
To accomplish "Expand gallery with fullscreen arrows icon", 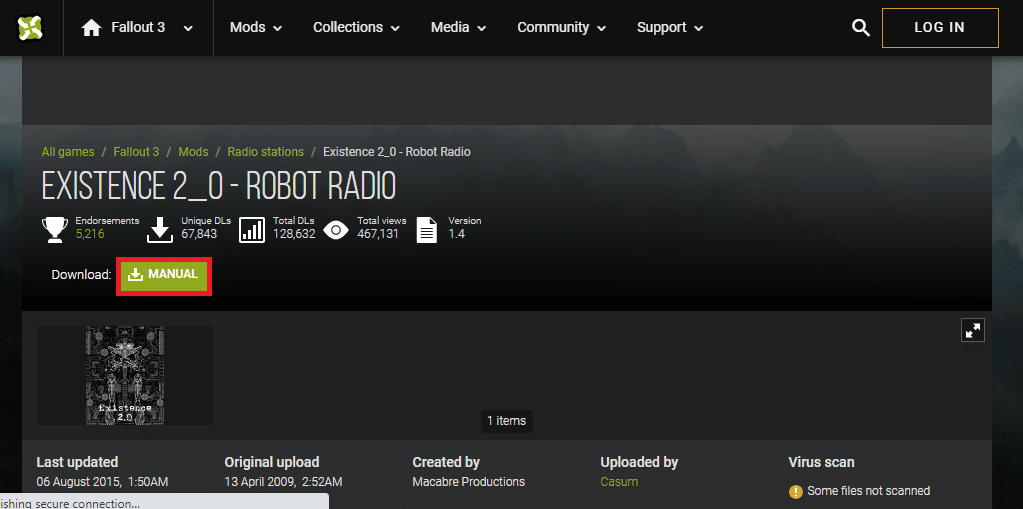I will click(x=973, y=330).
